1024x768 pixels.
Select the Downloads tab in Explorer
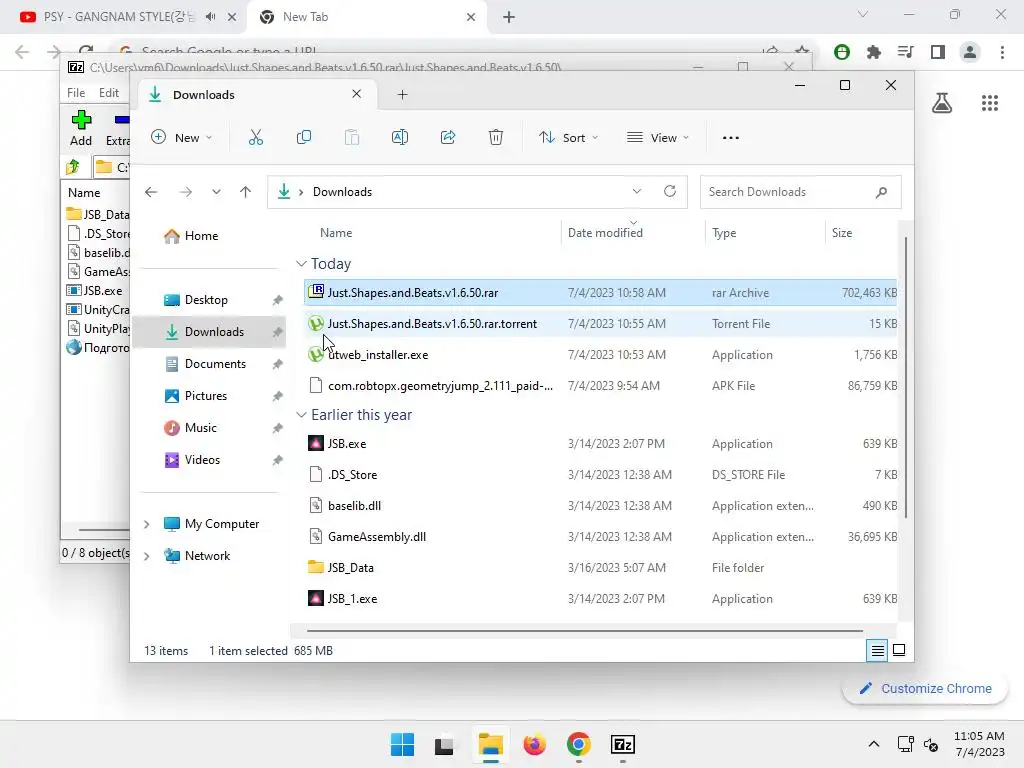coord(256,95)
